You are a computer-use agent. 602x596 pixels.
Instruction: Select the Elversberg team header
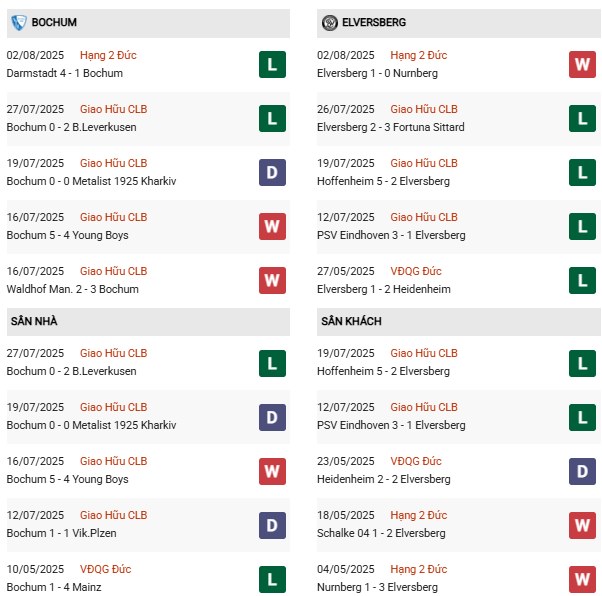click(x=376, y=22)
